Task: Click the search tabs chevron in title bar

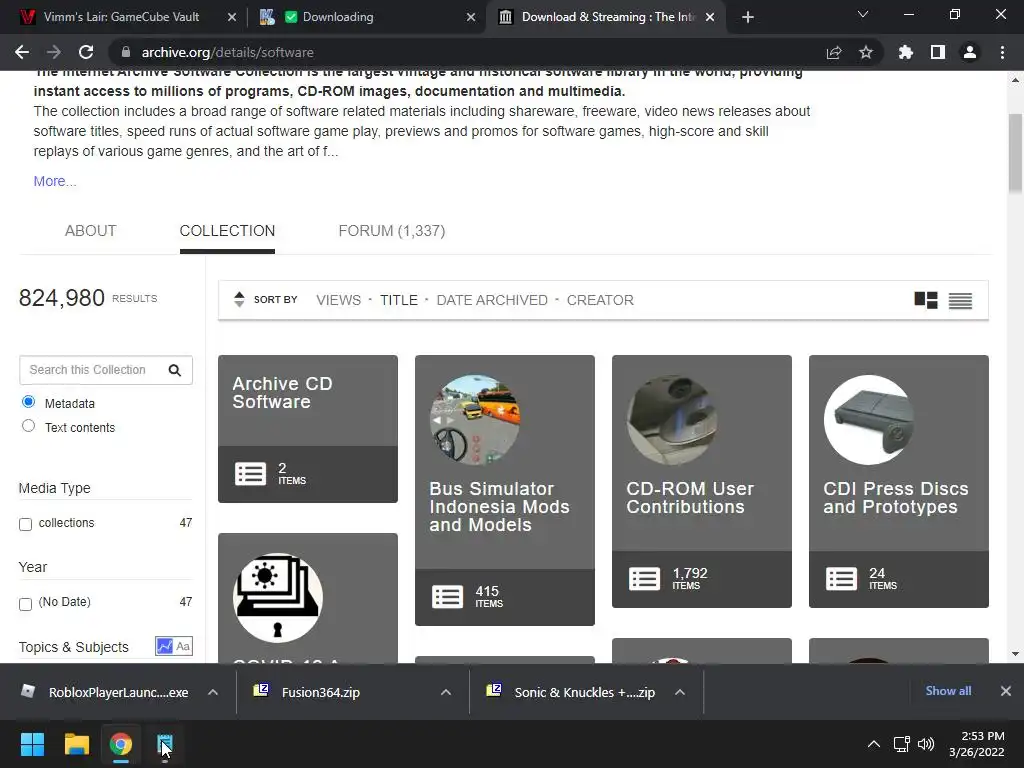Action: coord(863,14)
